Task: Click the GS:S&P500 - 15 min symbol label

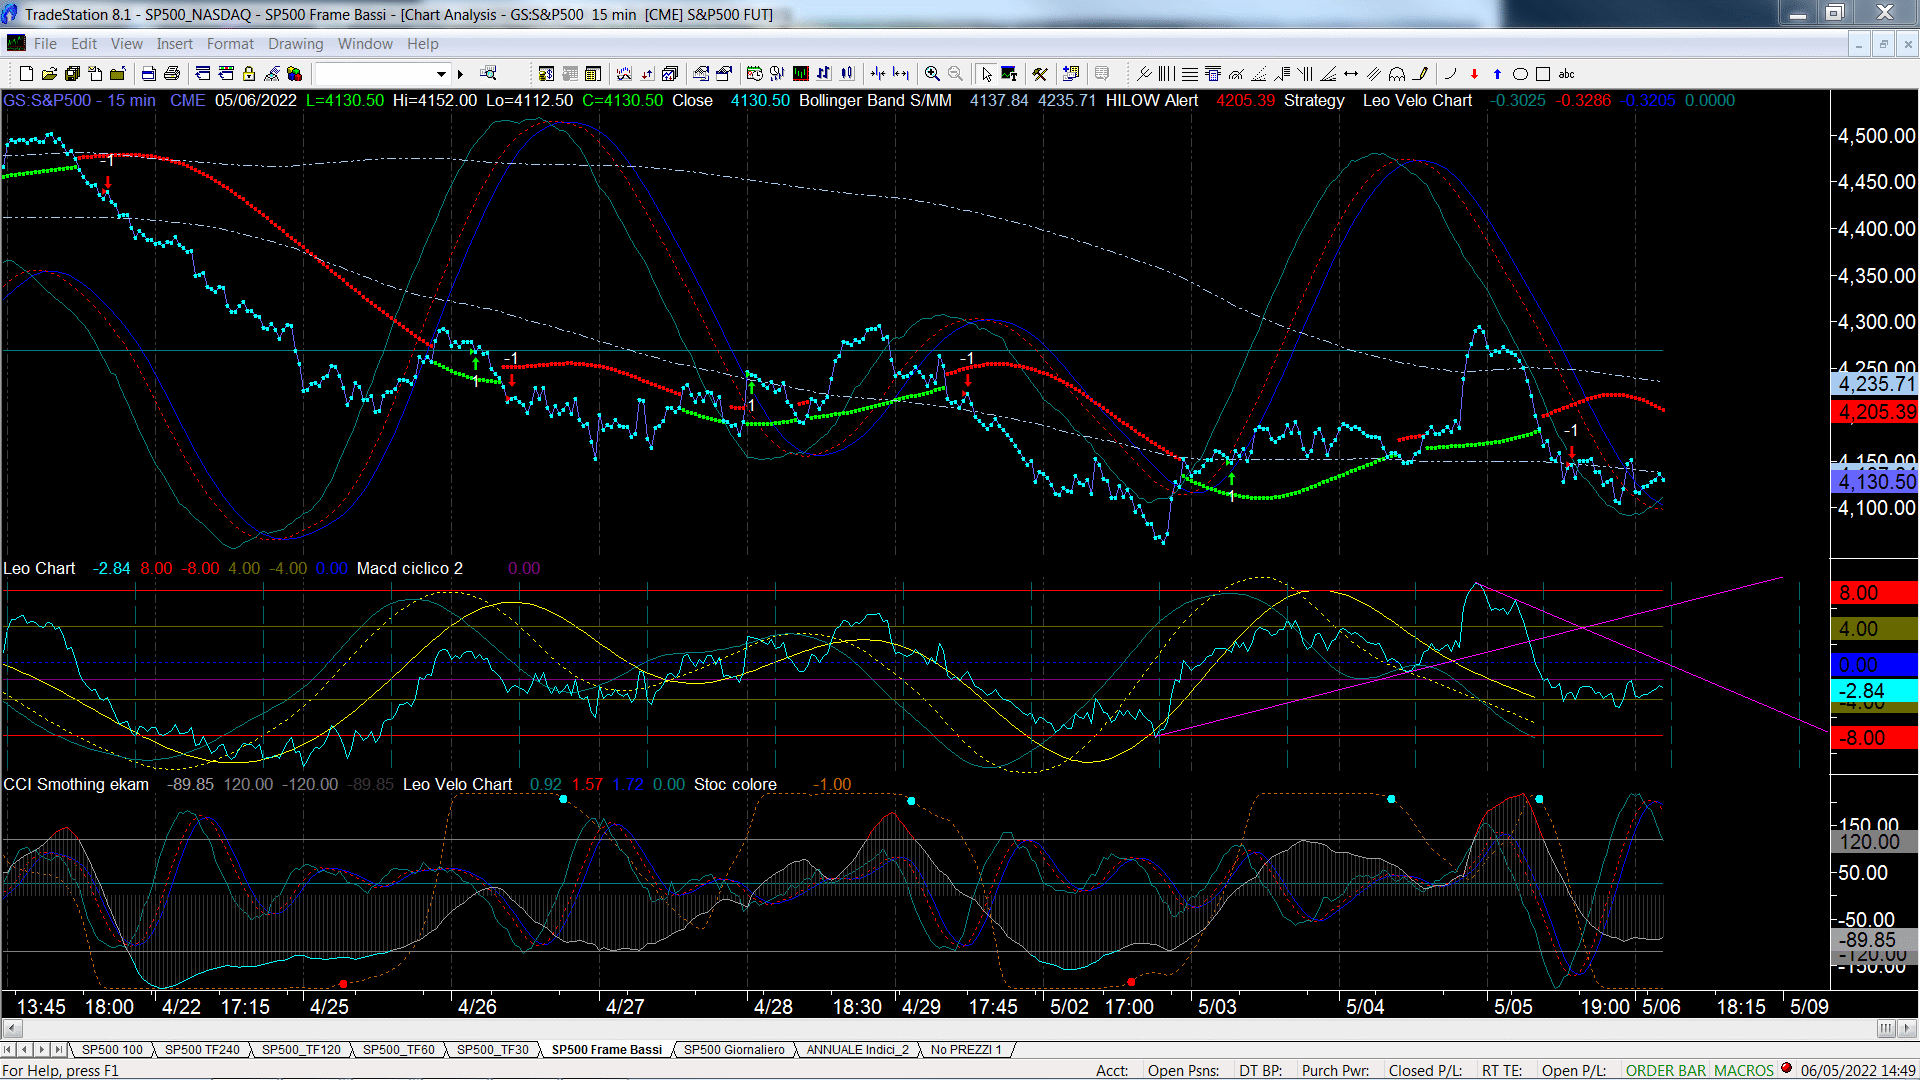Action: point(80,100)
